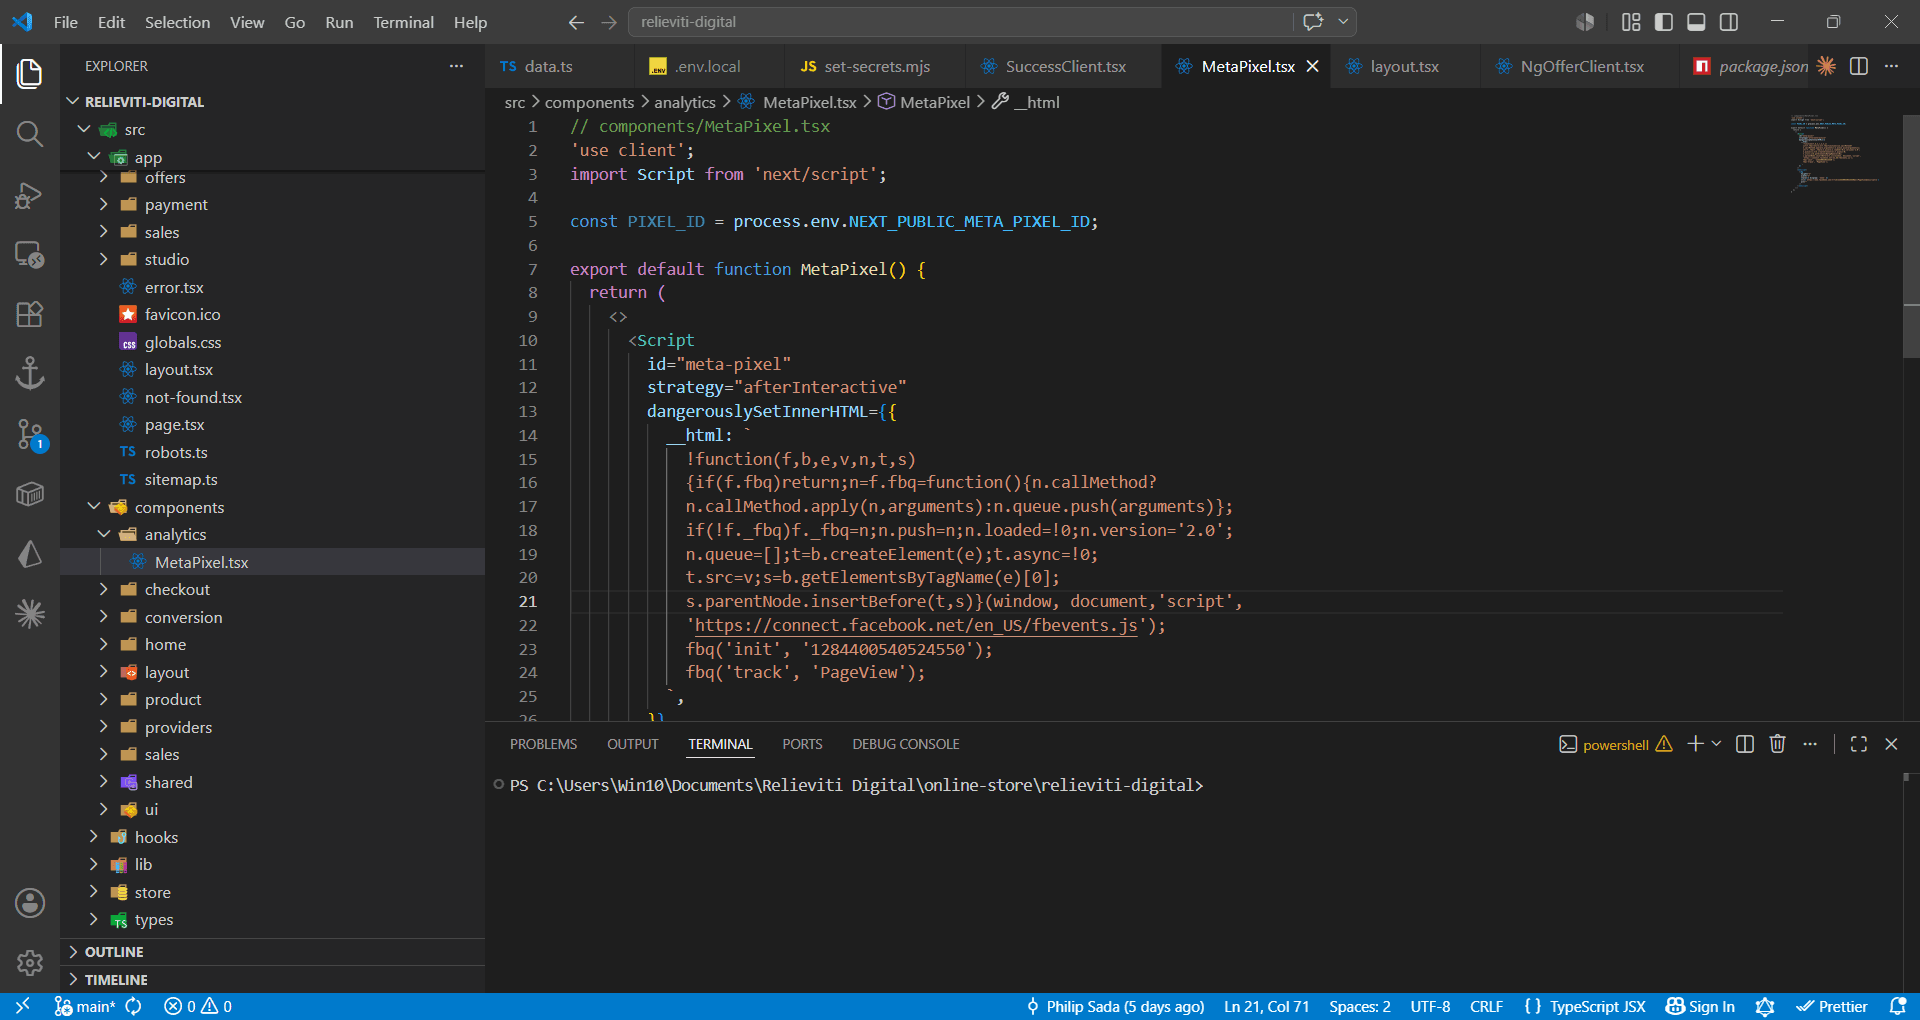1920x1020 pixels.
Task: Maximize the panel size
Action: coord(1859,744)
